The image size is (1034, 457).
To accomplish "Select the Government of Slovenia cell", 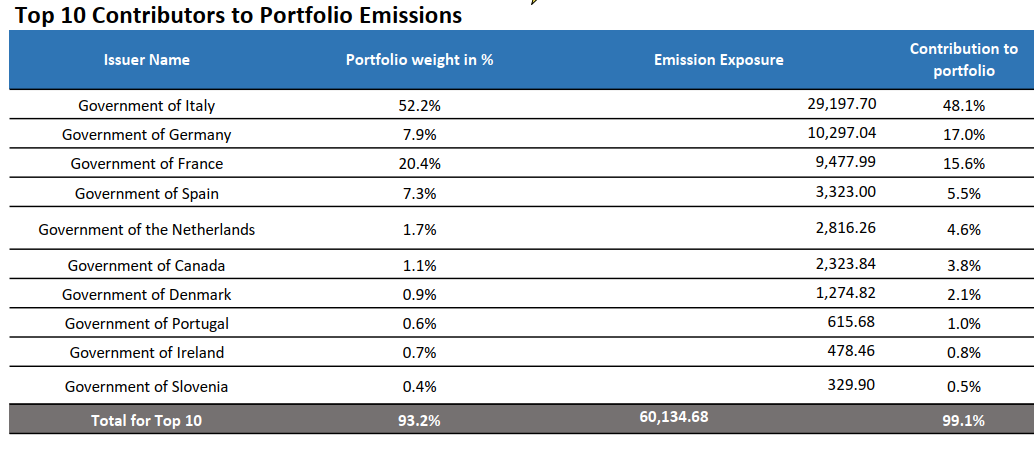I will coord(146,386).
